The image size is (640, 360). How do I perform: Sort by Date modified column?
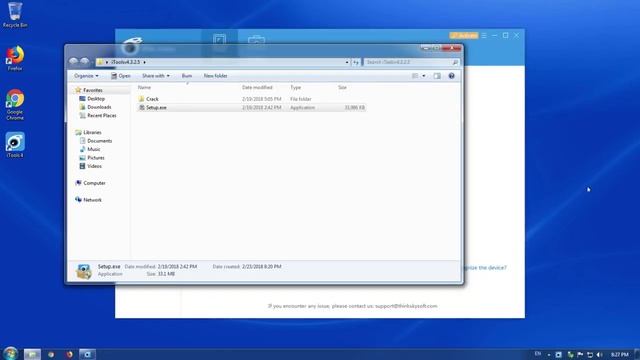pos(257,87)
